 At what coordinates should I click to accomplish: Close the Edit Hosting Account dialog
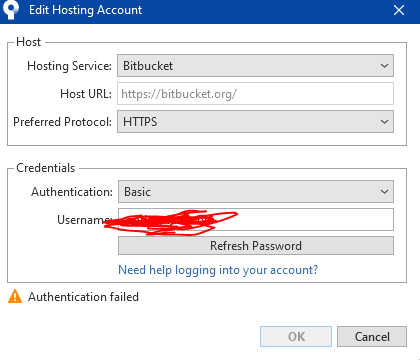click(399, 10)
